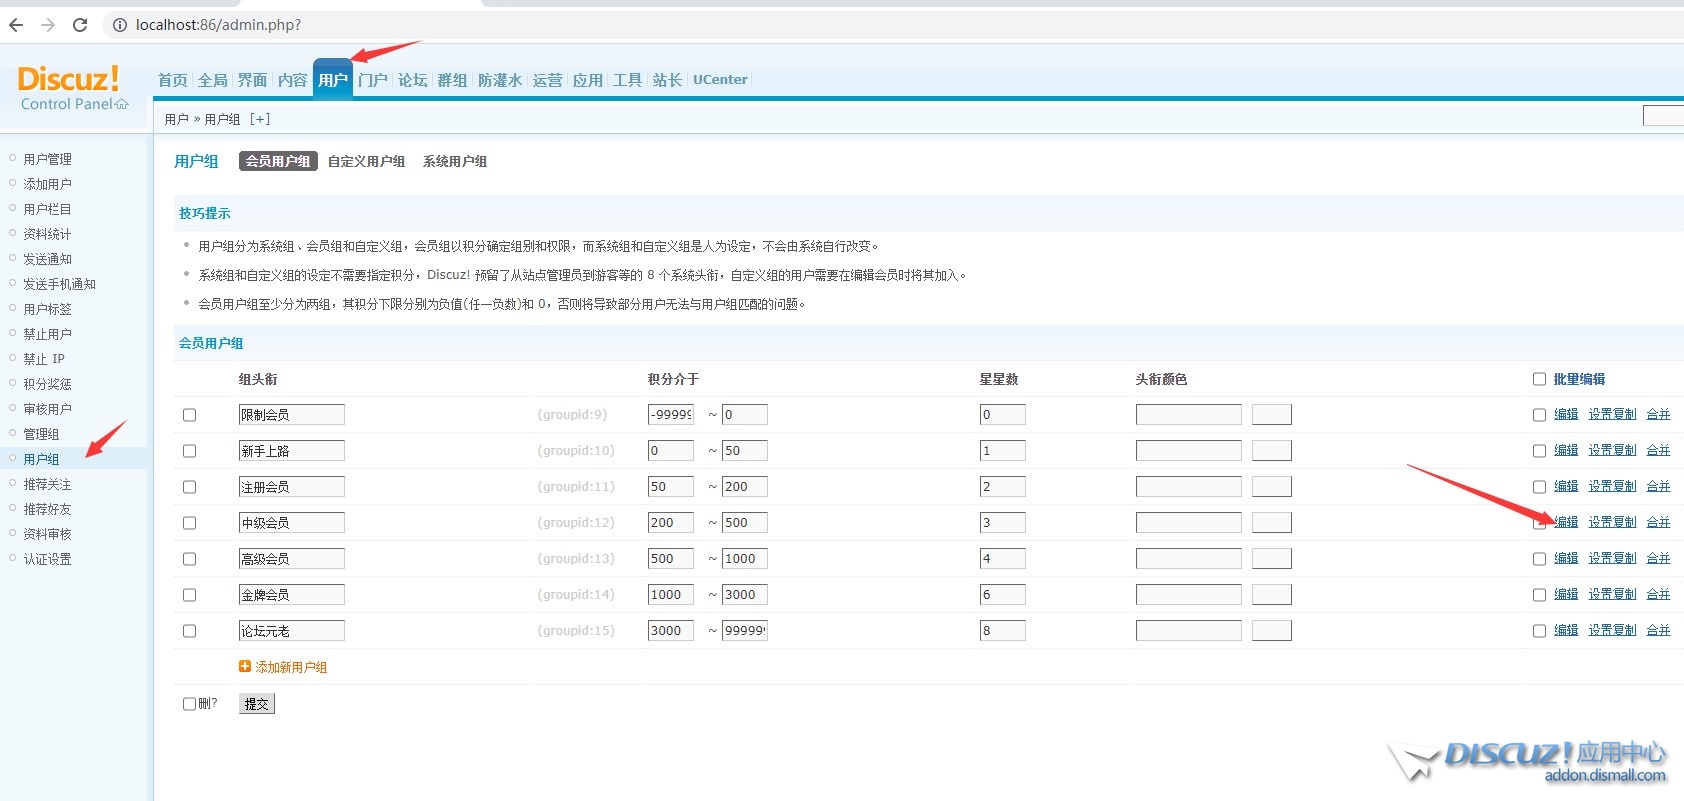Click the Discuz! addon center logo
Image resolution: width=1684 pixels, height=801 pixels.
click(x=1528, y=762)
